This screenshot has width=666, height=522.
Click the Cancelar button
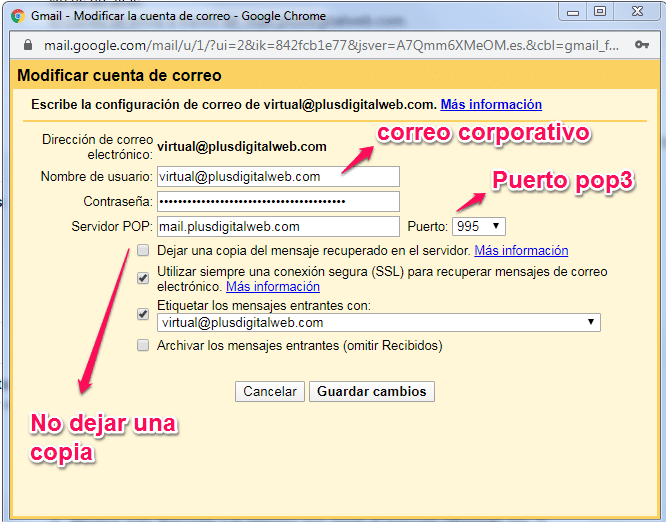[270, 391]
